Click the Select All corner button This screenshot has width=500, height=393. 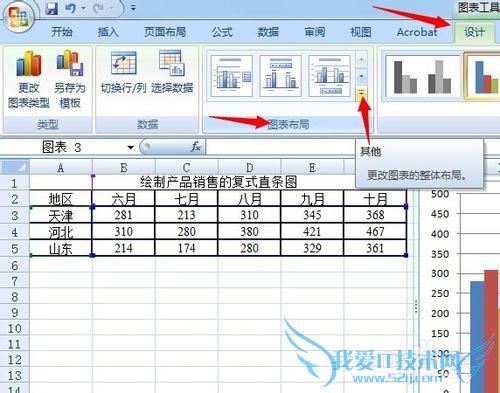[x=15, y=167]
